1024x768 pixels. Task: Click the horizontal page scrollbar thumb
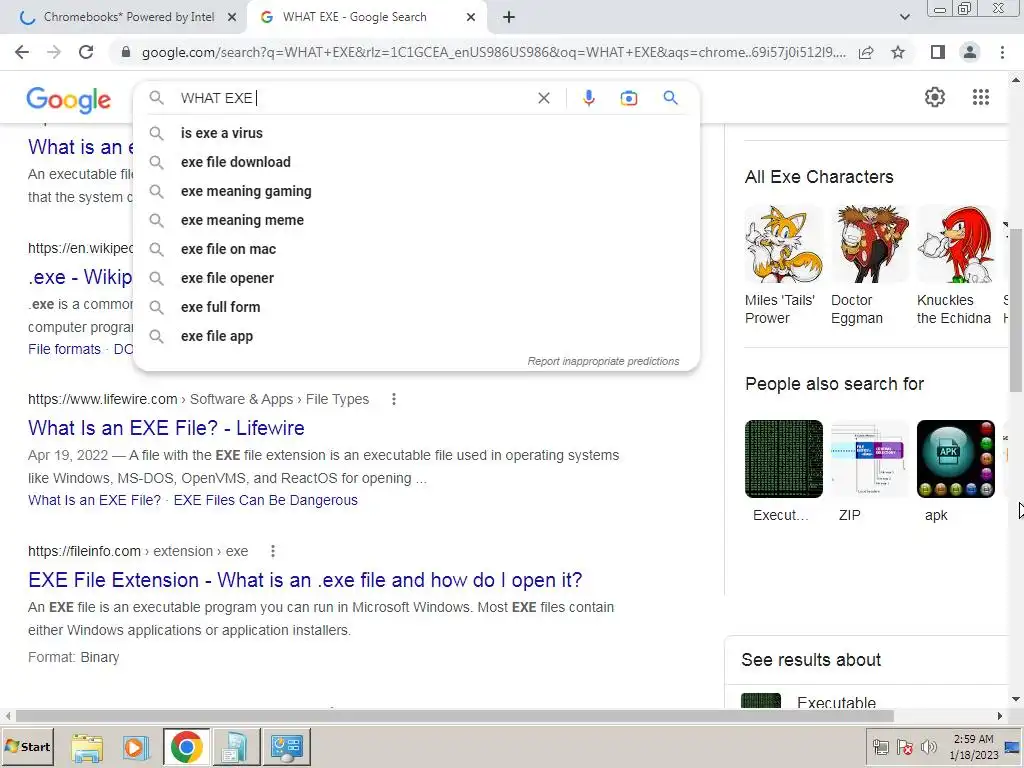455,716
